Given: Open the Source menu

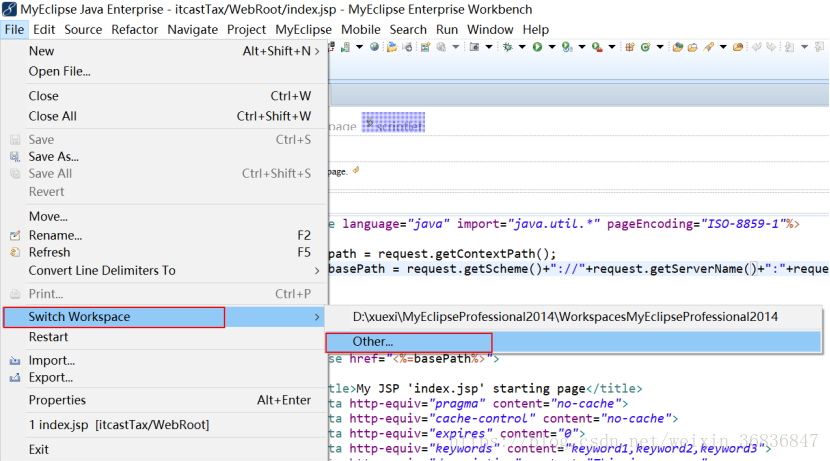Looking at the screenshot, I should (x=83, y=30).
